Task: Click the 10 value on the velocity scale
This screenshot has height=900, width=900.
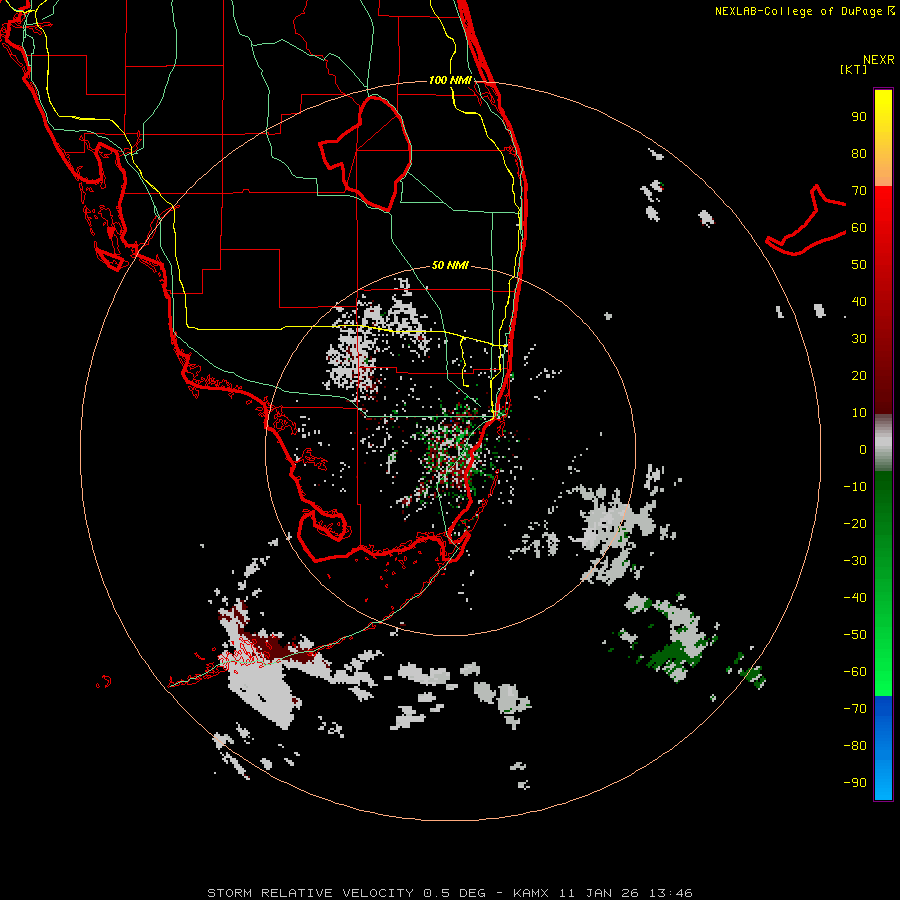Action: coord(859,413)
